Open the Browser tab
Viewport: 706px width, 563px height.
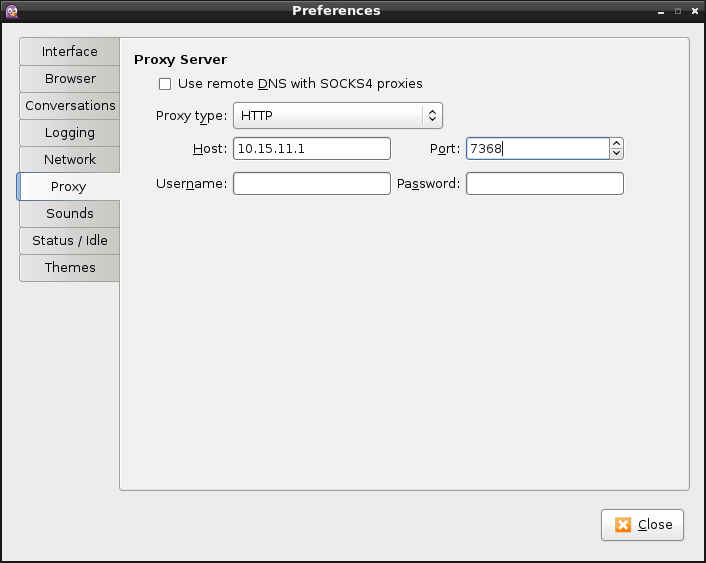coord(69,78)
